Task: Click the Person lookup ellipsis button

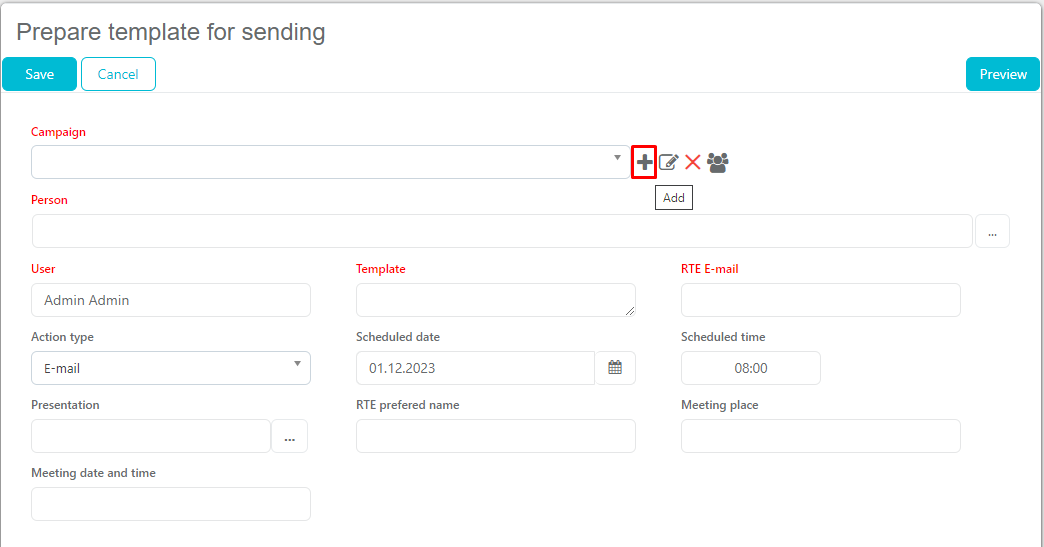Action: 991,231
